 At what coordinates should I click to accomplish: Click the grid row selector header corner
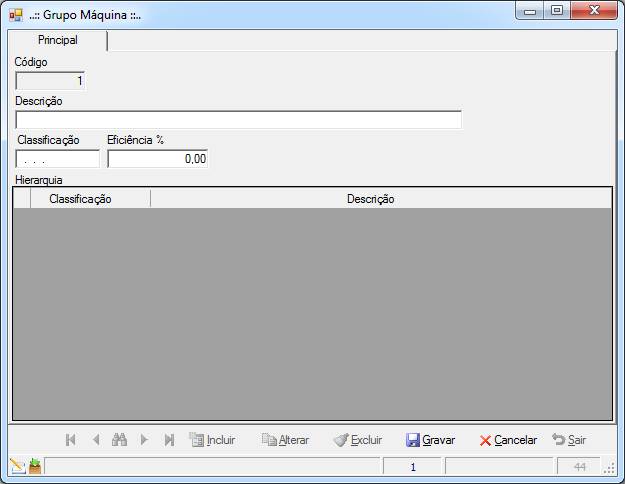pos(22,199)
